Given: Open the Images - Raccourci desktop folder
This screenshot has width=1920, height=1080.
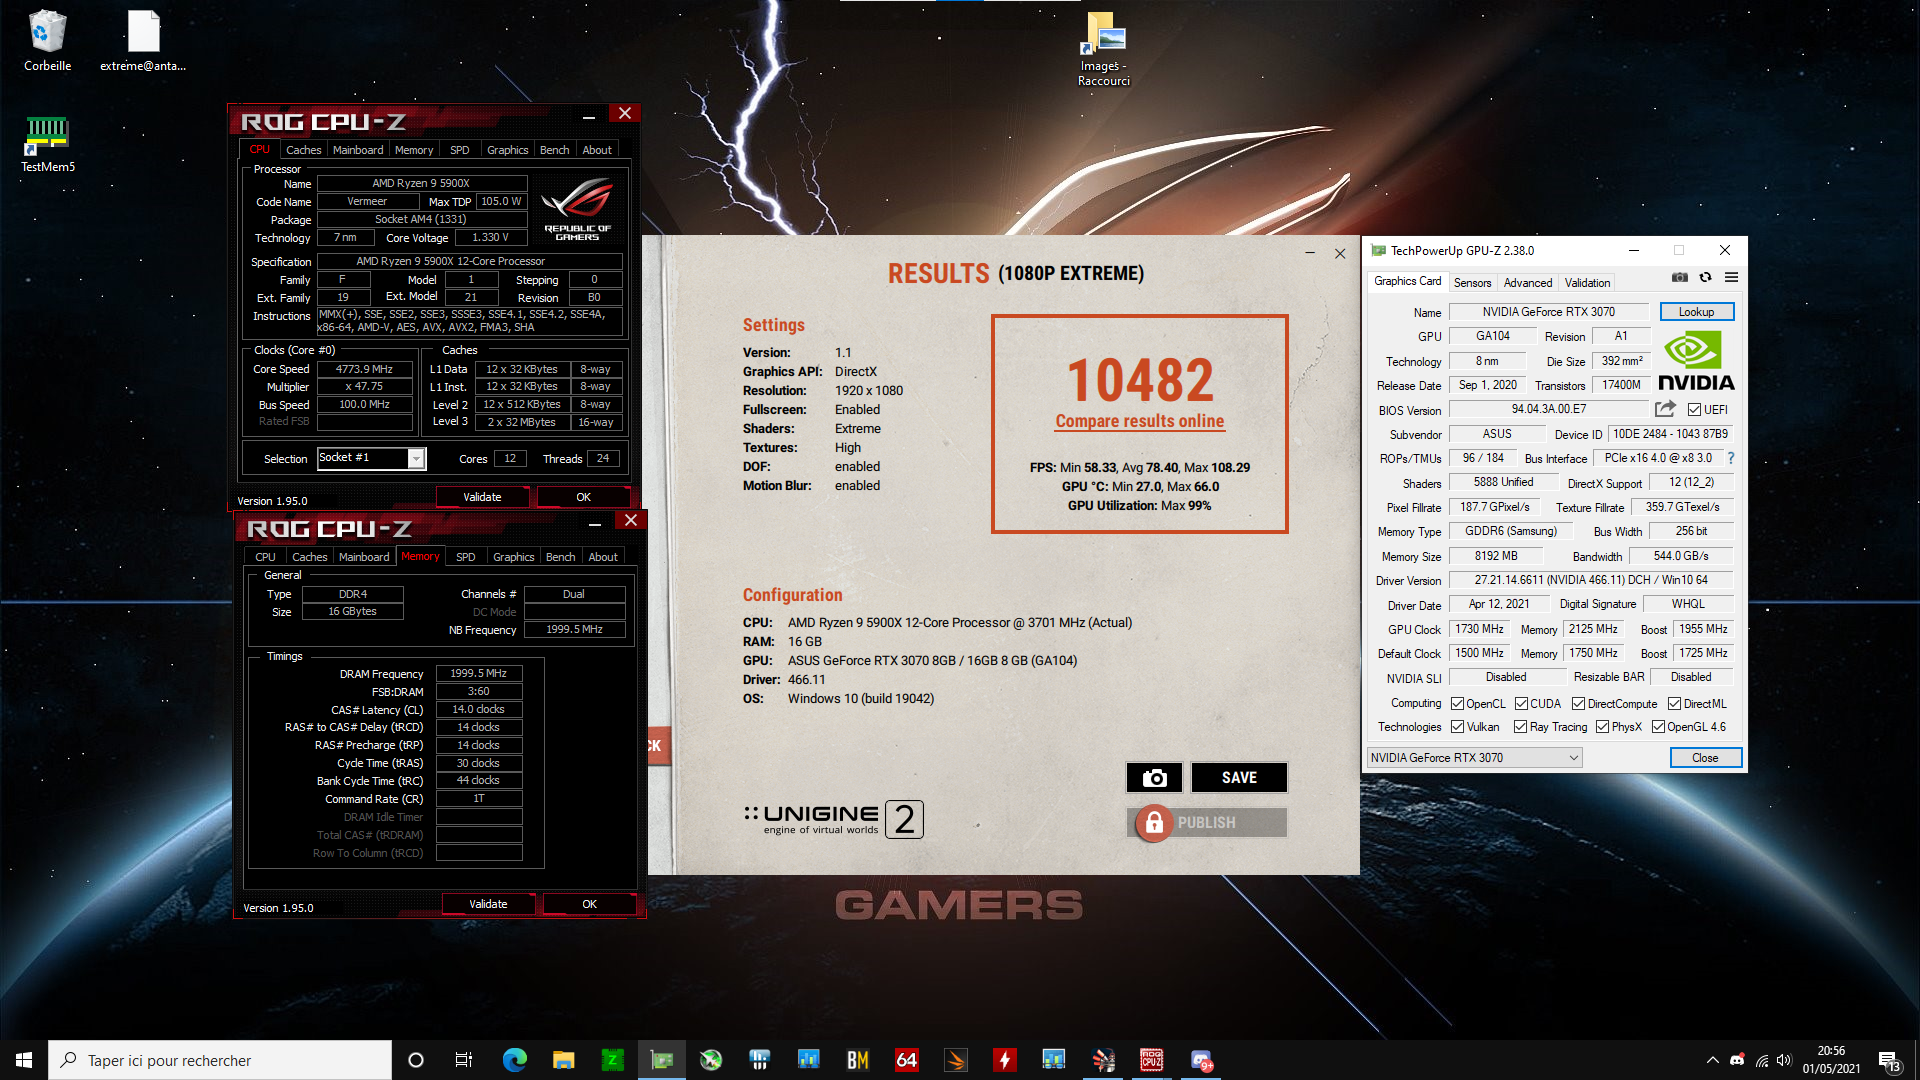Looking at the screenshot, I should click(1104, 49).
